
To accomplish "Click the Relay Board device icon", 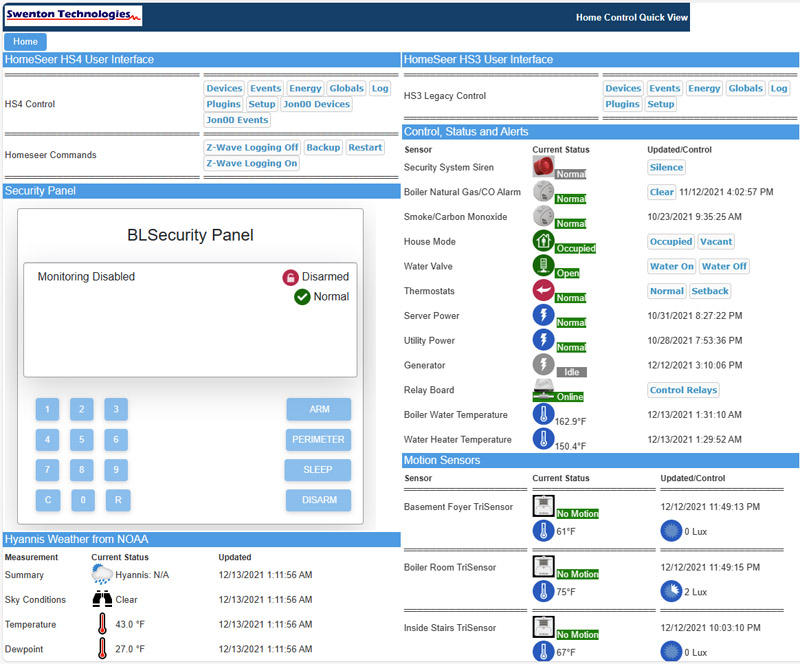I will [543, 389].
